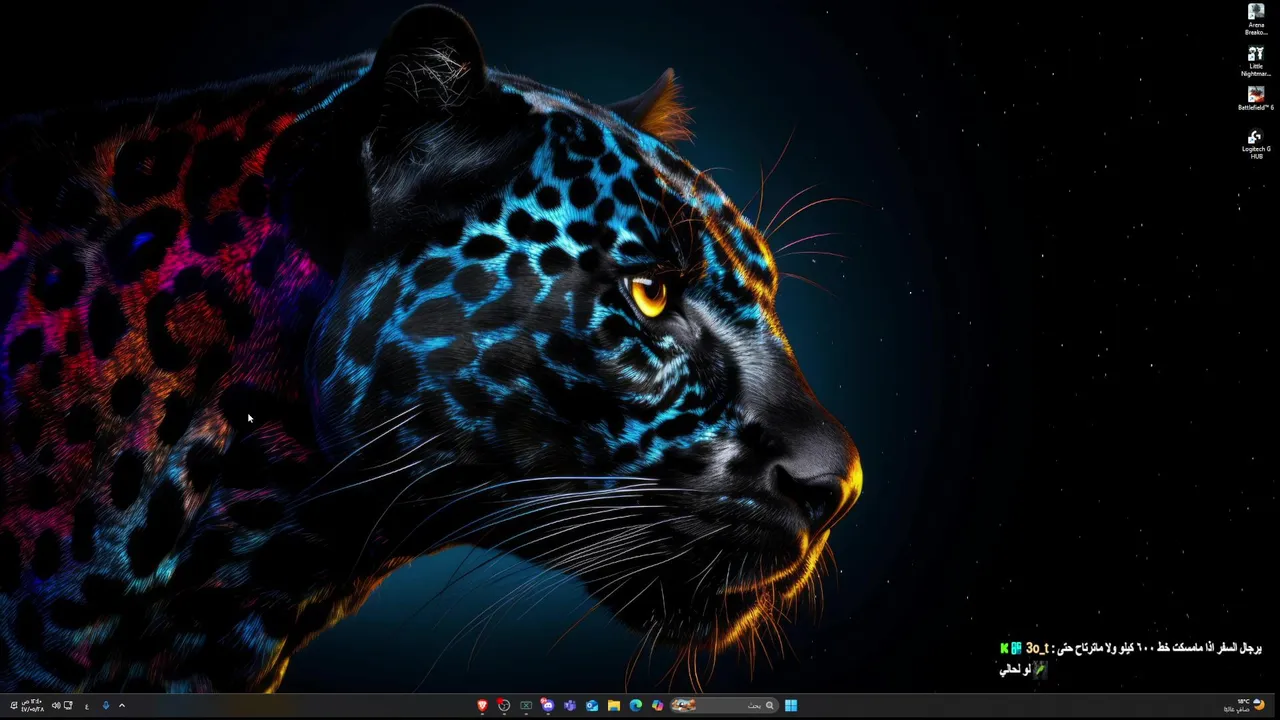
Task: Open the Little Nightmares desktop shortcut
Action: coord(1256,61)
